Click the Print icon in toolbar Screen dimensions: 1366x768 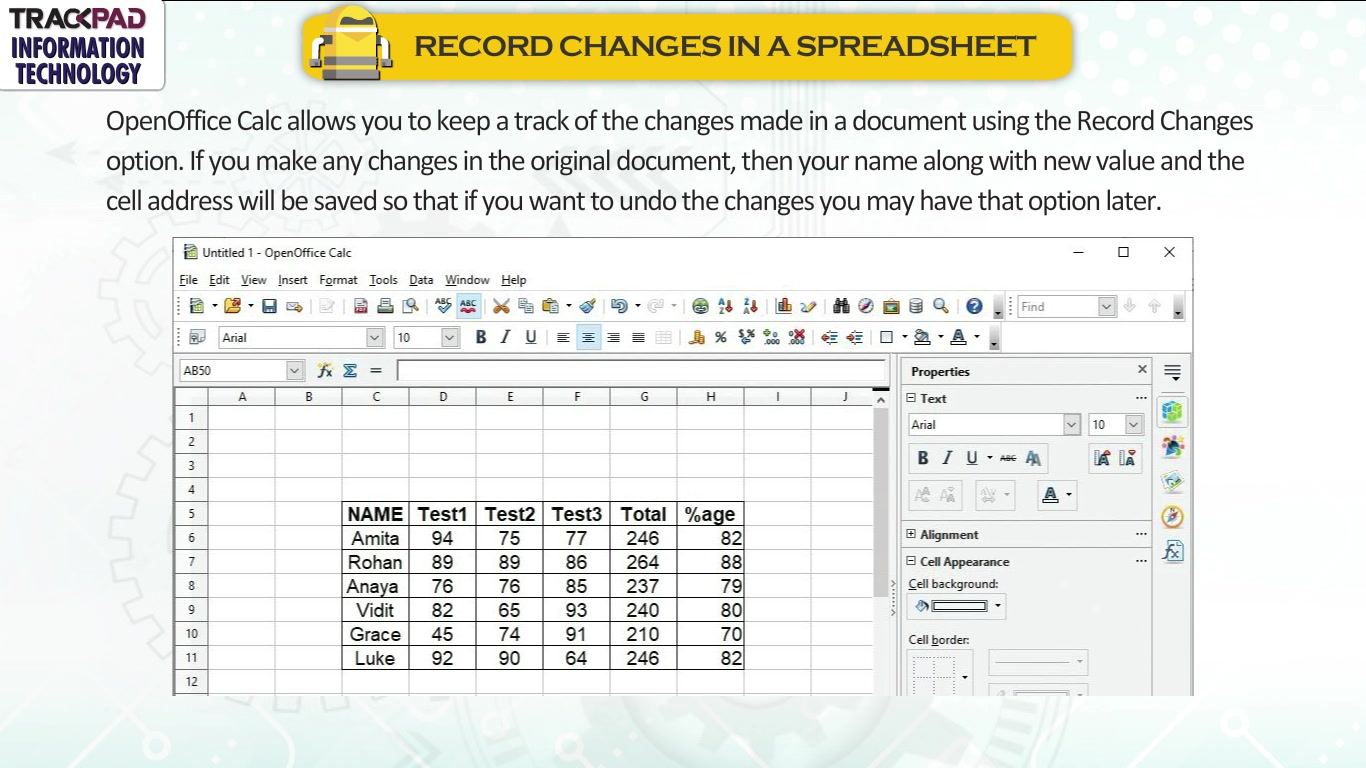pyautogui.click(x=385, y=306)
